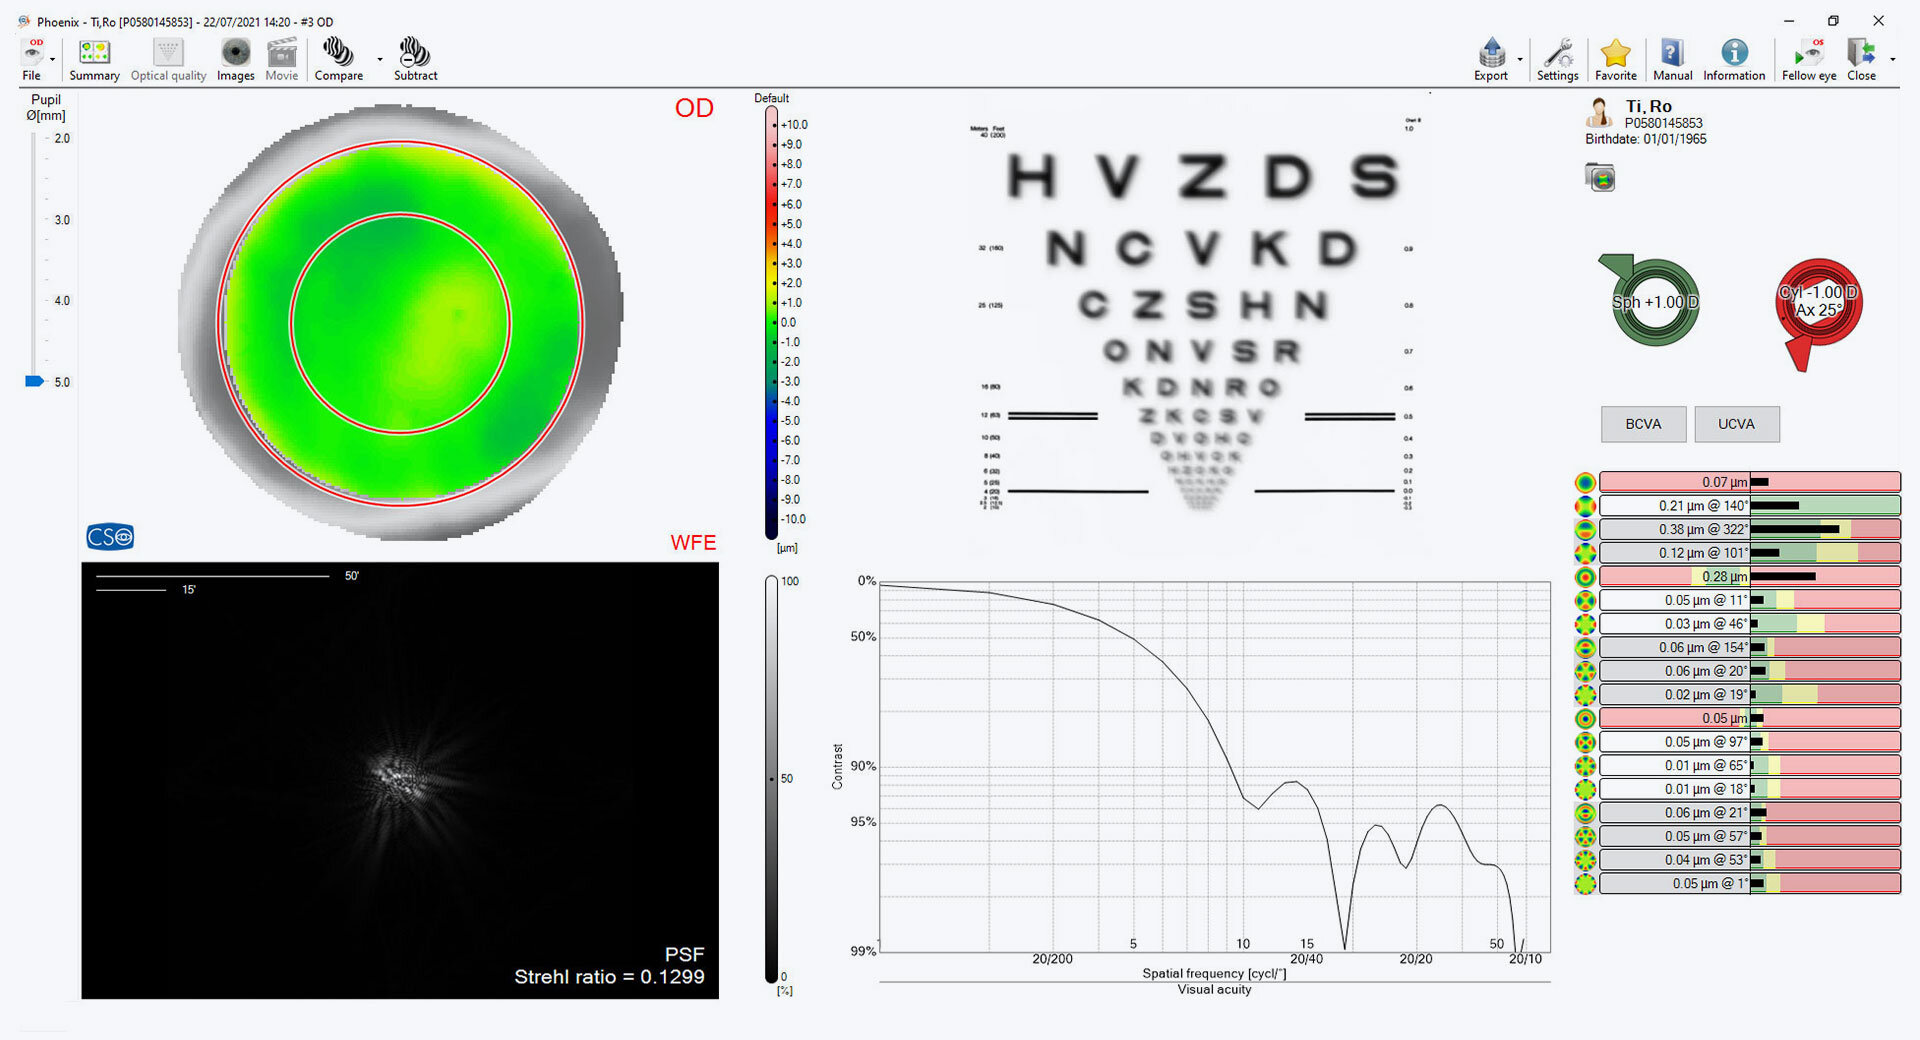Click the UCVA button
The height and width of the screenshot is (1040, 1920).
click(x=1736, y=424)
